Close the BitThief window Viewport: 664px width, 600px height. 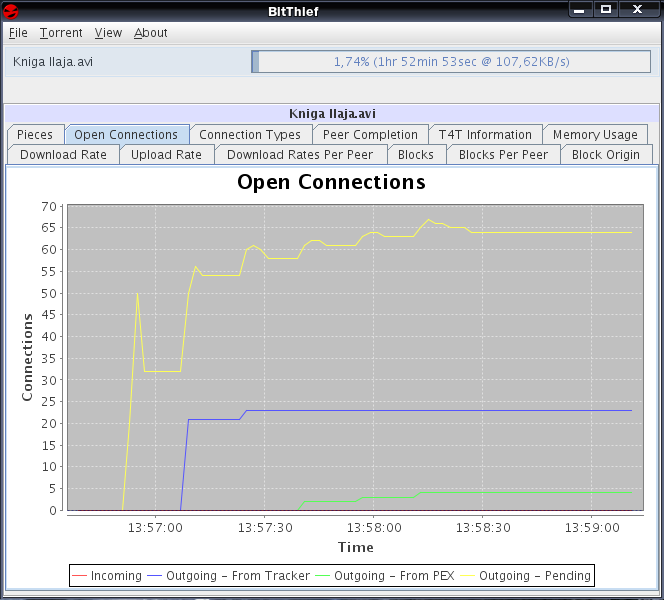[637, 10]
